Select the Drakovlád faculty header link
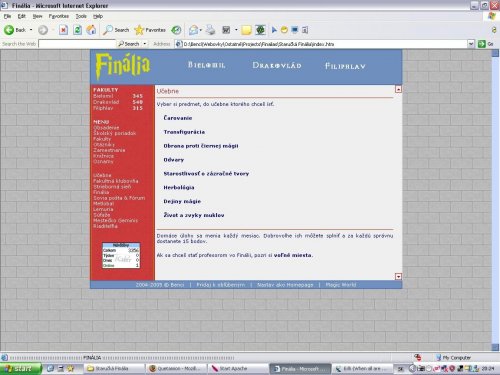 click(x=277, y=65)
